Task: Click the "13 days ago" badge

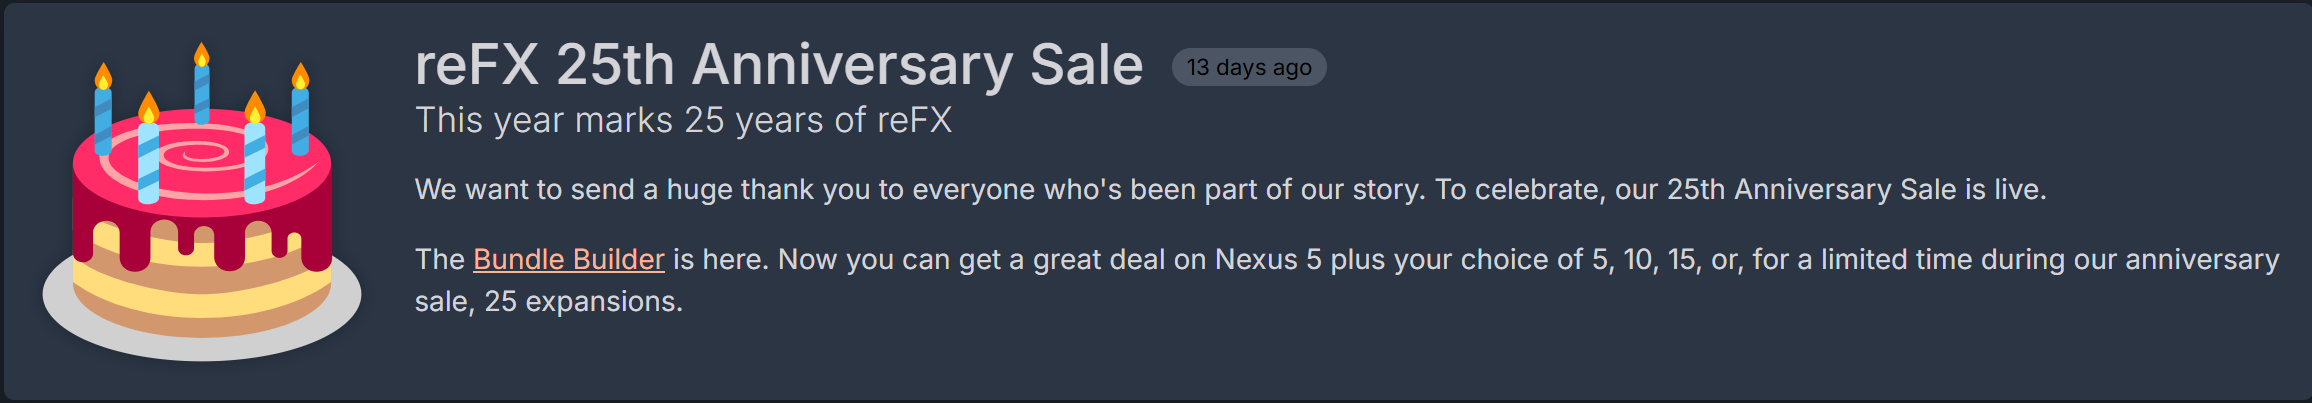Action: click(x=1248, y=68)
